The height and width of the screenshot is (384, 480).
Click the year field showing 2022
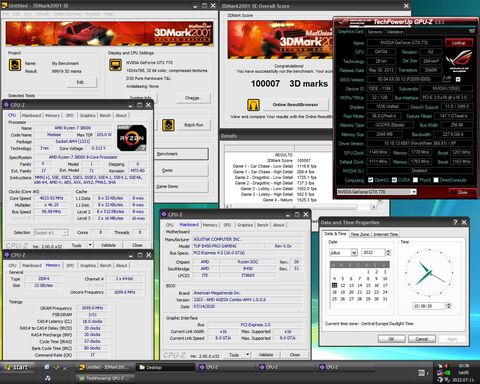pos(373,253)
